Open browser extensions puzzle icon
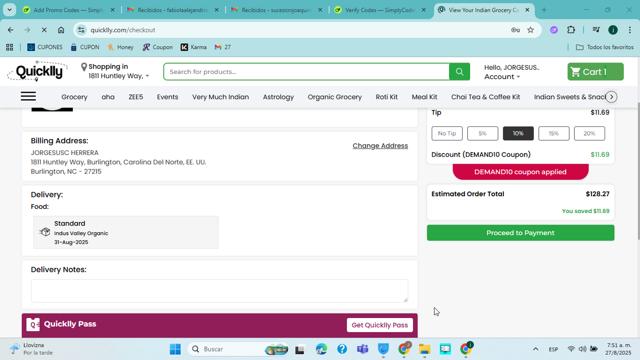Viewport: 640px width, 360px height. tap(571, 30)
